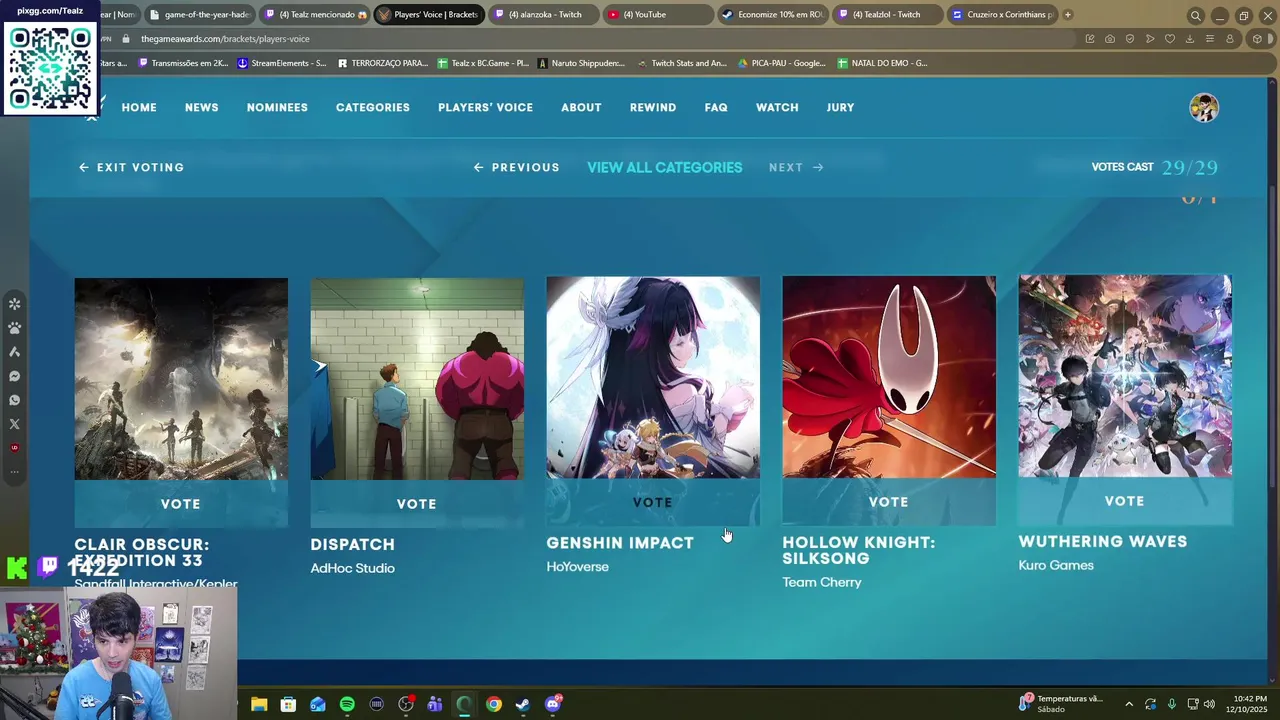Open Microsoft Teams from the taskbar
The image size is (1280, 720).
click(435, 704)
